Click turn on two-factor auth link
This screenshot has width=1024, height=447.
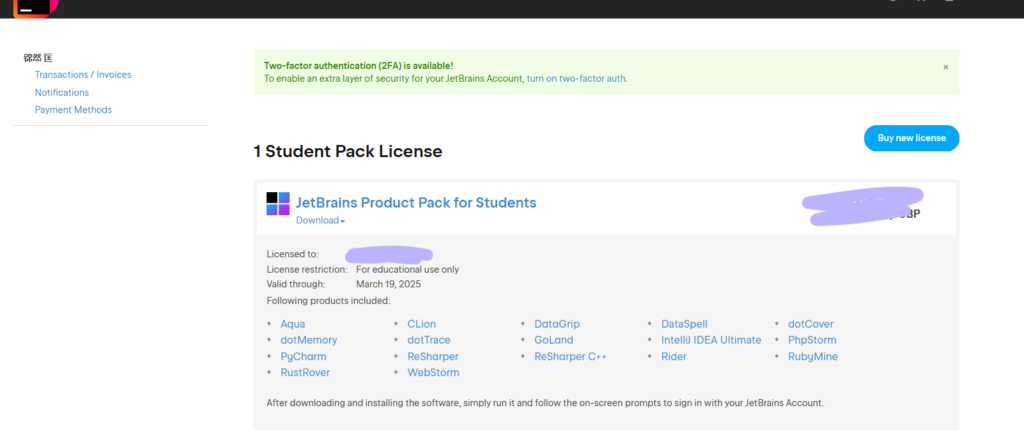(577, 78)
